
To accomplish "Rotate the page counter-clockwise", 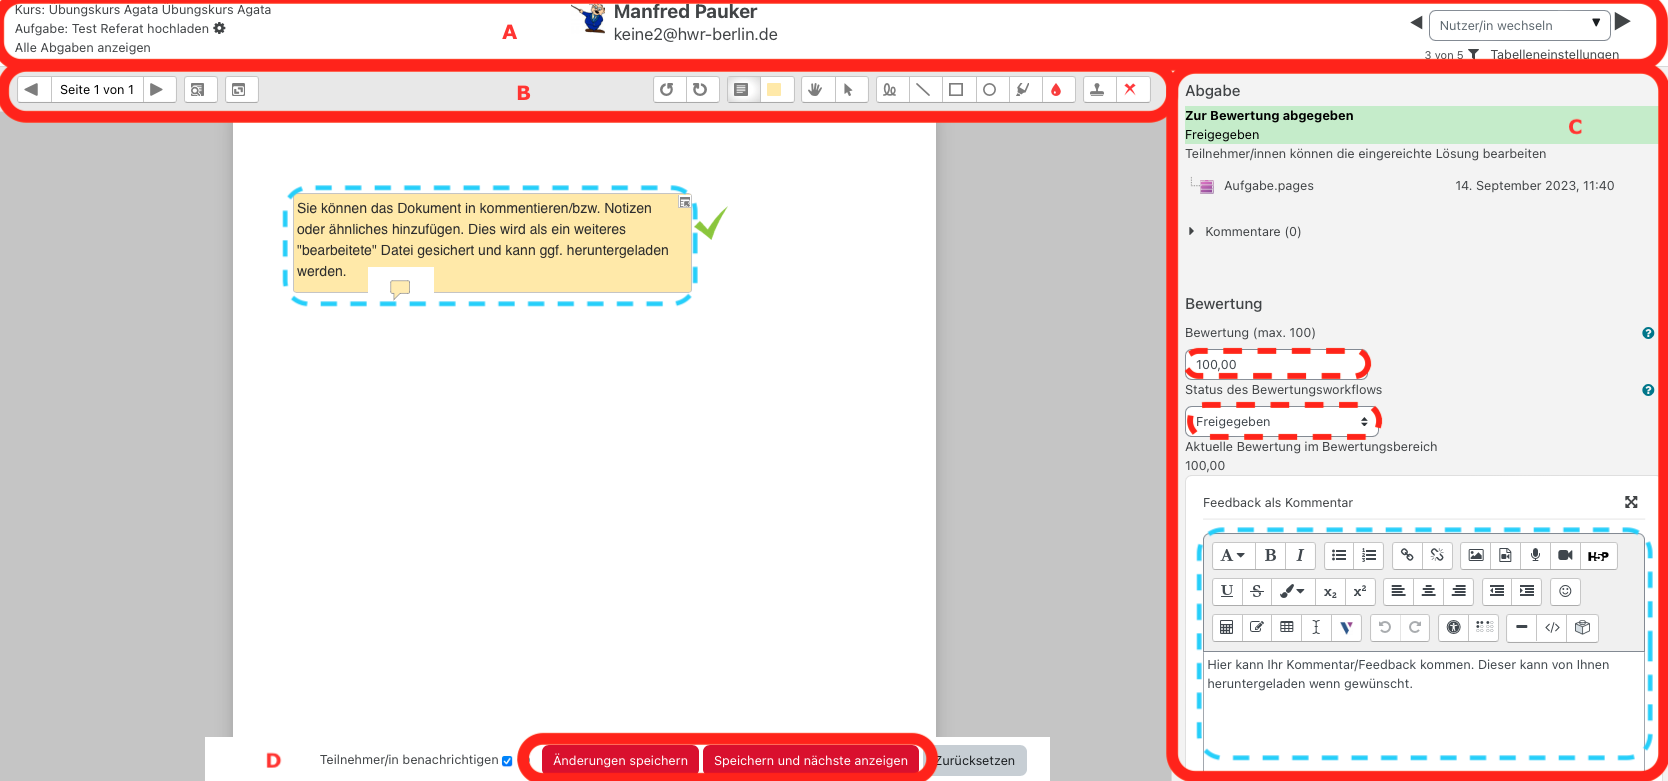I will pyautogui.click(x=667, y=90).
